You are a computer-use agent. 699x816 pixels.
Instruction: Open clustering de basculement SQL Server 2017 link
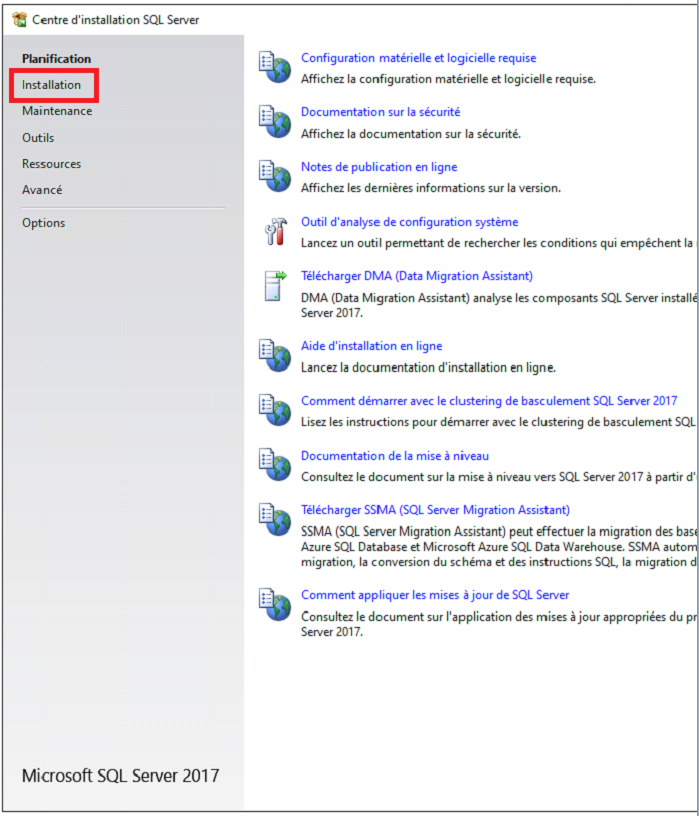[x=489, y=401]
